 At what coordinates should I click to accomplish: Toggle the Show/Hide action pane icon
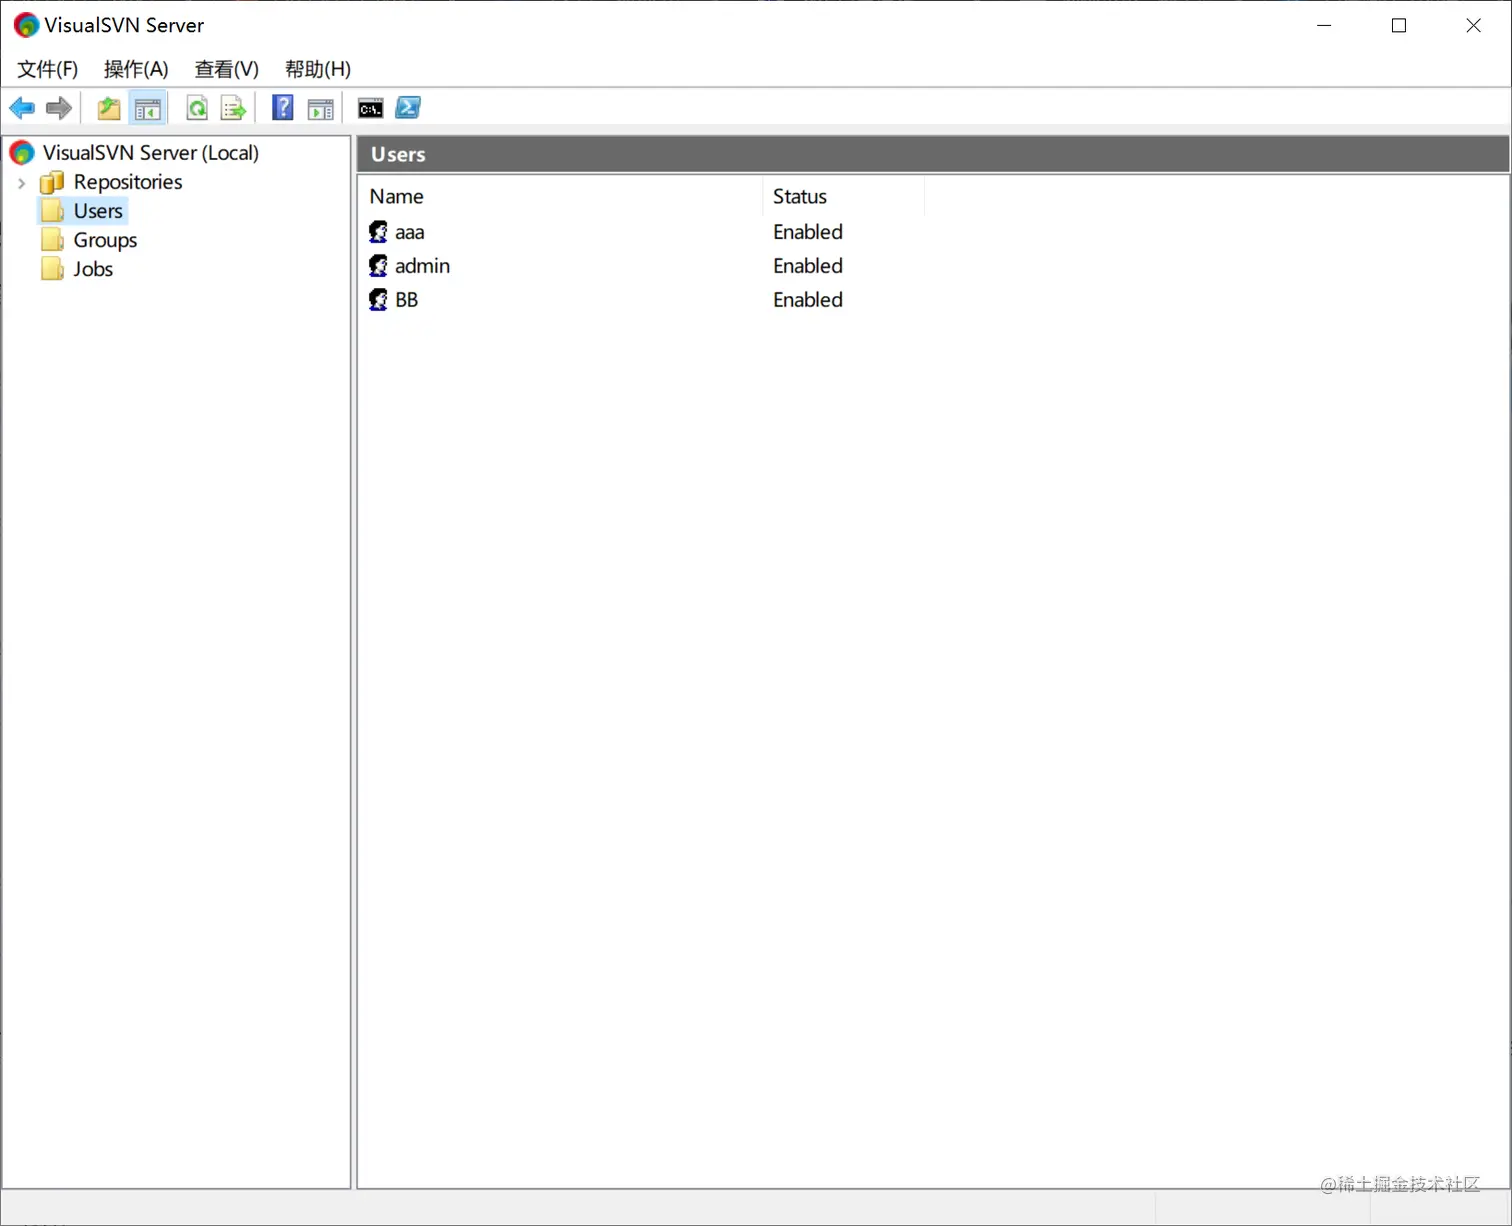321,109
